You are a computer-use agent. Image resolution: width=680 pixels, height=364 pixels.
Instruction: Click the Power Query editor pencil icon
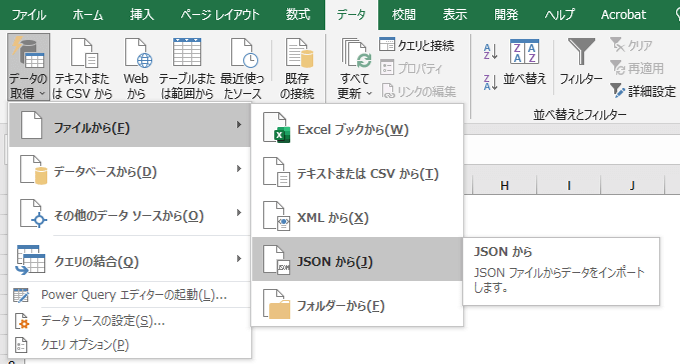point(21,295)
